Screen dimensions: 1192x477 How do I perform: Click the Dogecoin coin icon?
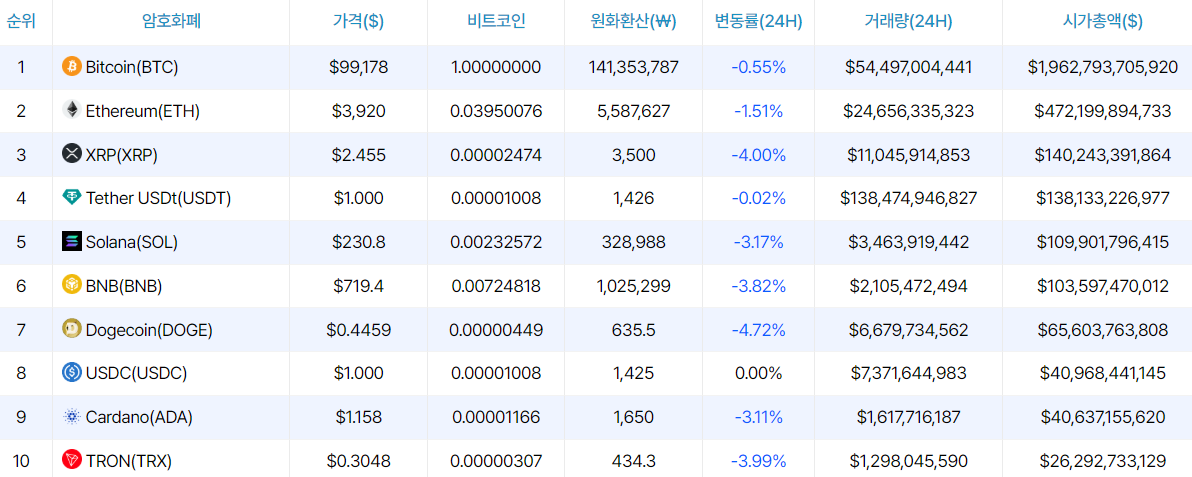click(x=71, y=329)
